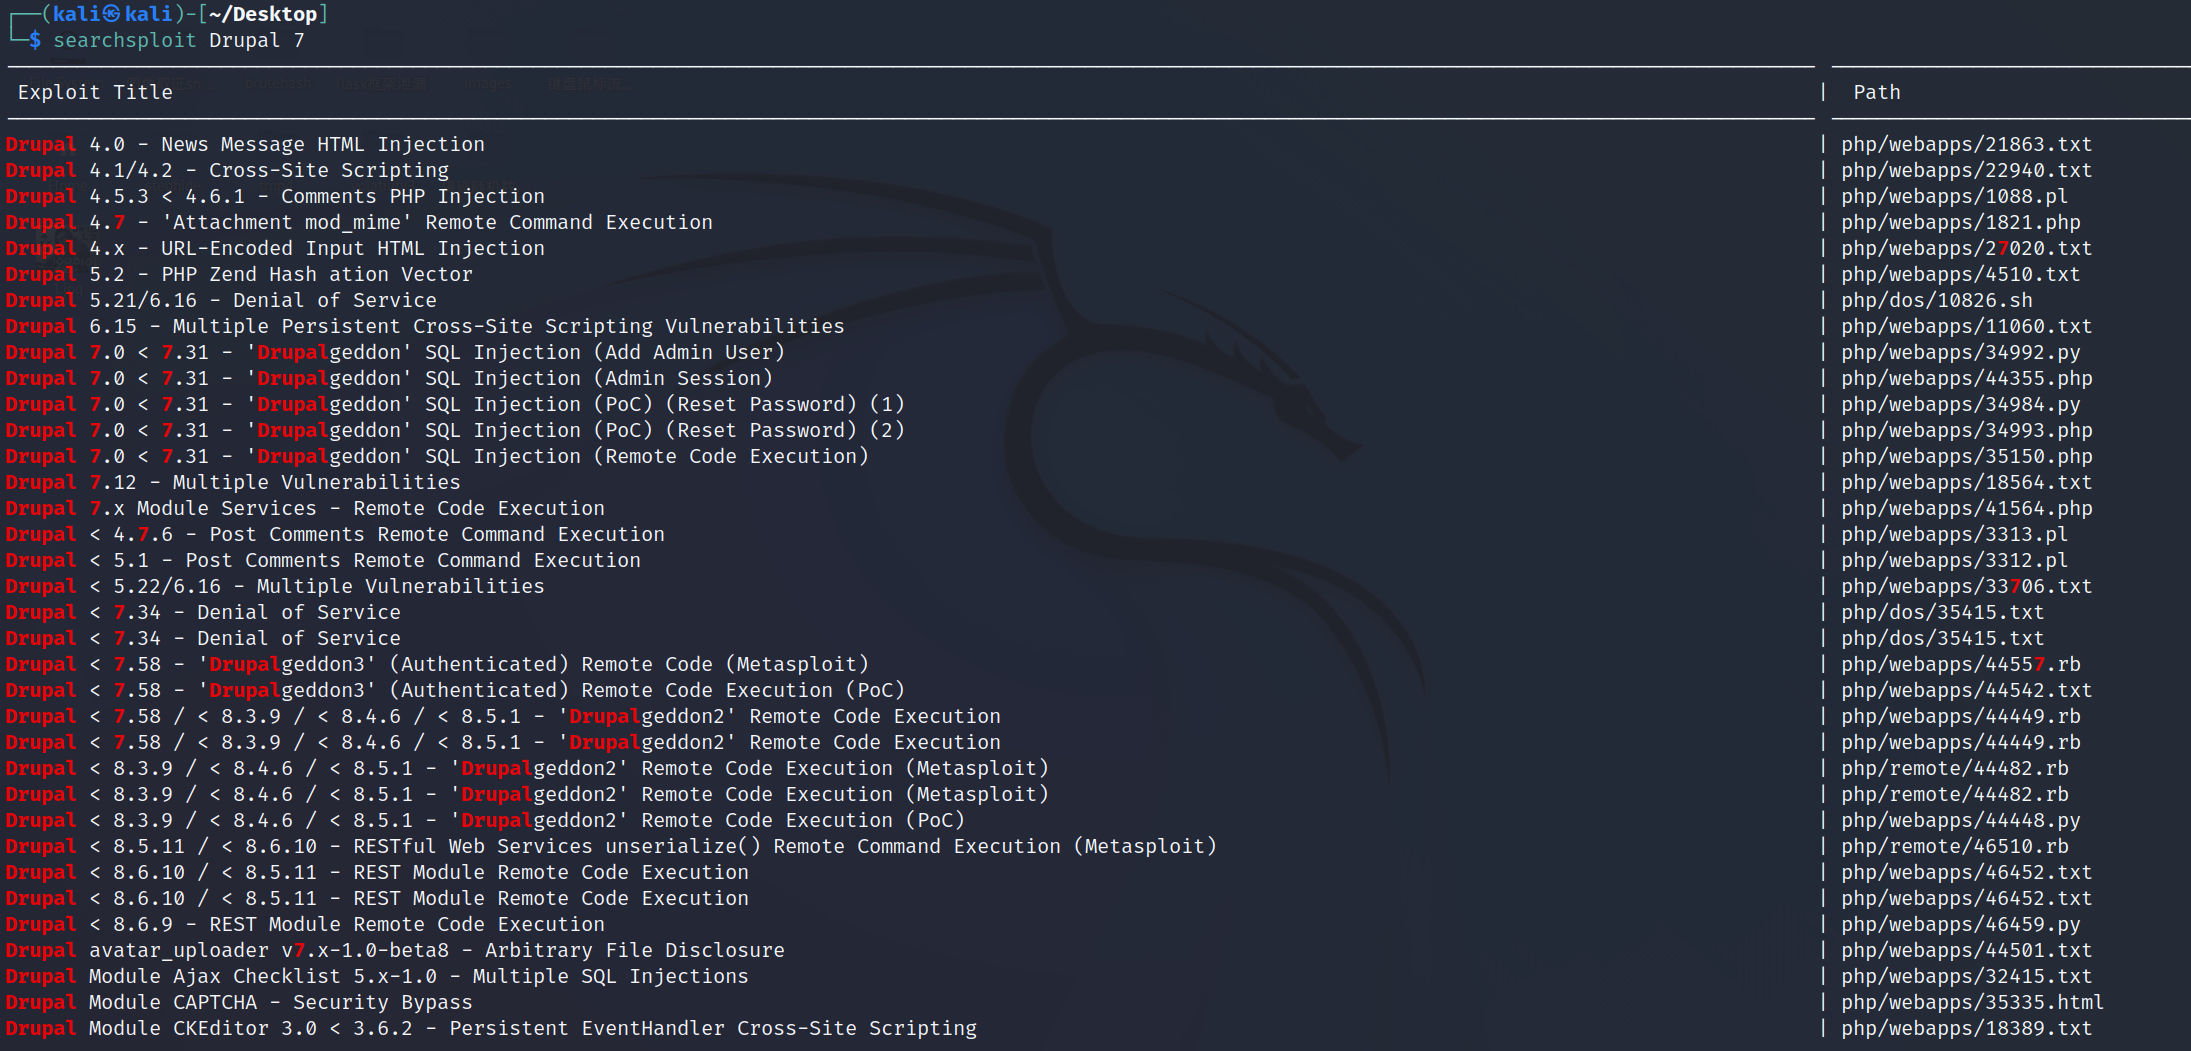Click Drupalgeddon '(Reset Password) (2)' row
The width and height of the screenshot is (2191, 1051).
455,430
